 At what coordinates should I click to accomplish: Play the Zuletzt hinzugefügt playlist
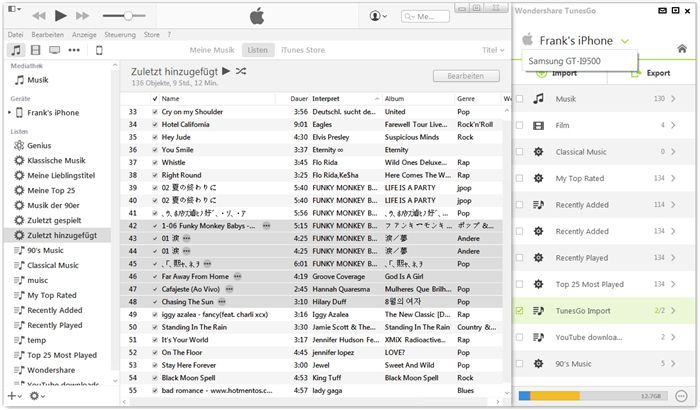tap(226, 71)
